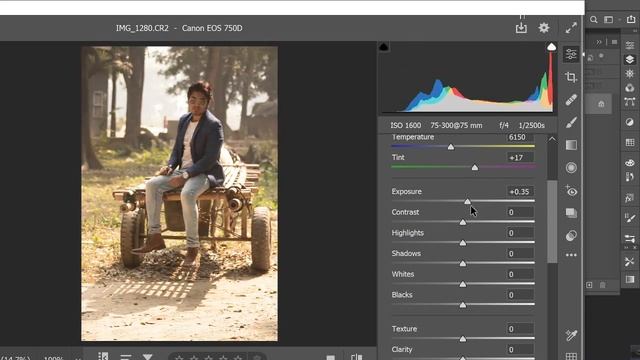This screenshot has height=360, width=640.
Task: Open Photoshop Brushes panel icon
Action: (x=629, y=218)
